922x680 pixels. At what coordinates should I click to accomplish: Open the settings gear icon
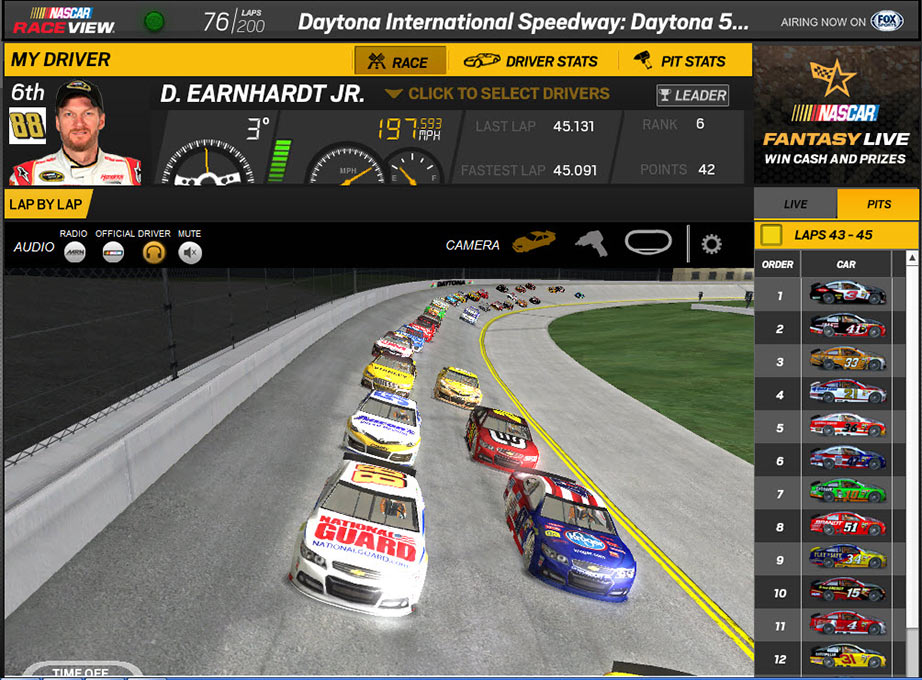pyautogui.click(x=712, y=243)
